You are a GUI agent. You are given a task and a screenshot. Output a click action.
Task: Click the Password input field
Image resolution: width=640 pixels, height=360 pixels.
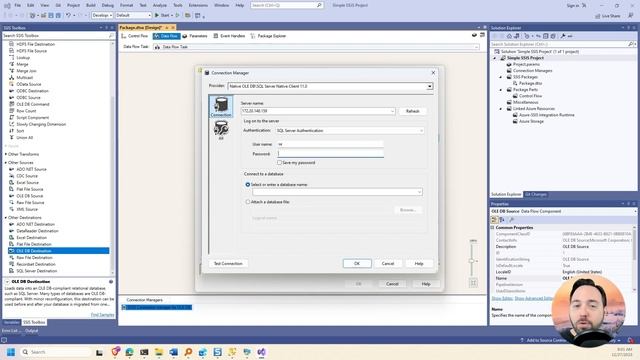point(331,154)
